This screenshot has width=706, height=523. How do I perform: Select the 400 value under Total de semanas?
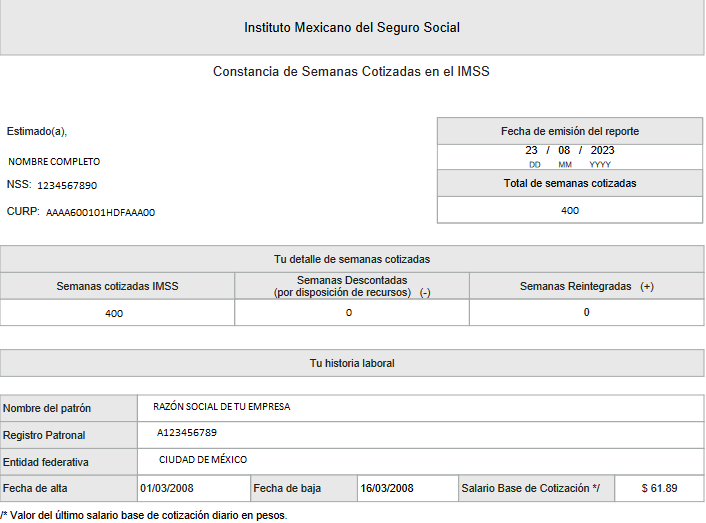570,210
